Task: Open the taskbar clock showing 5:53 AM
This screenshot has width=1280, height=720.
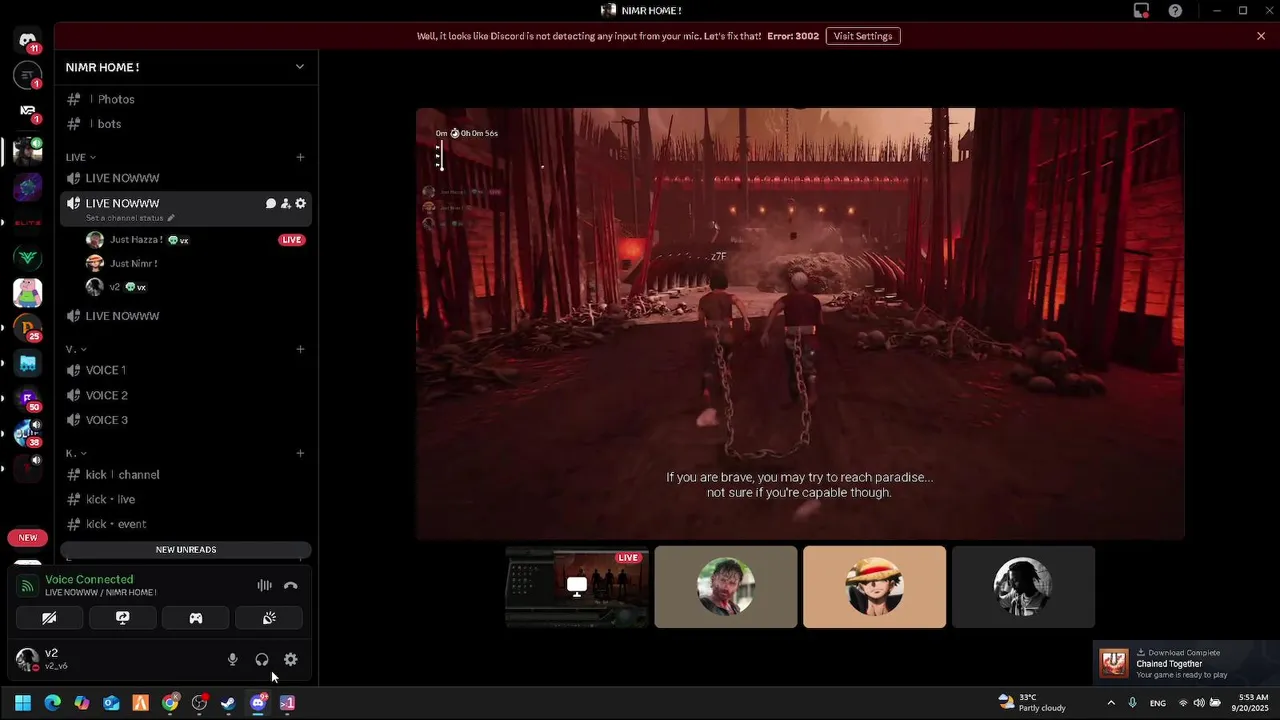Action: click(1251, 702)
